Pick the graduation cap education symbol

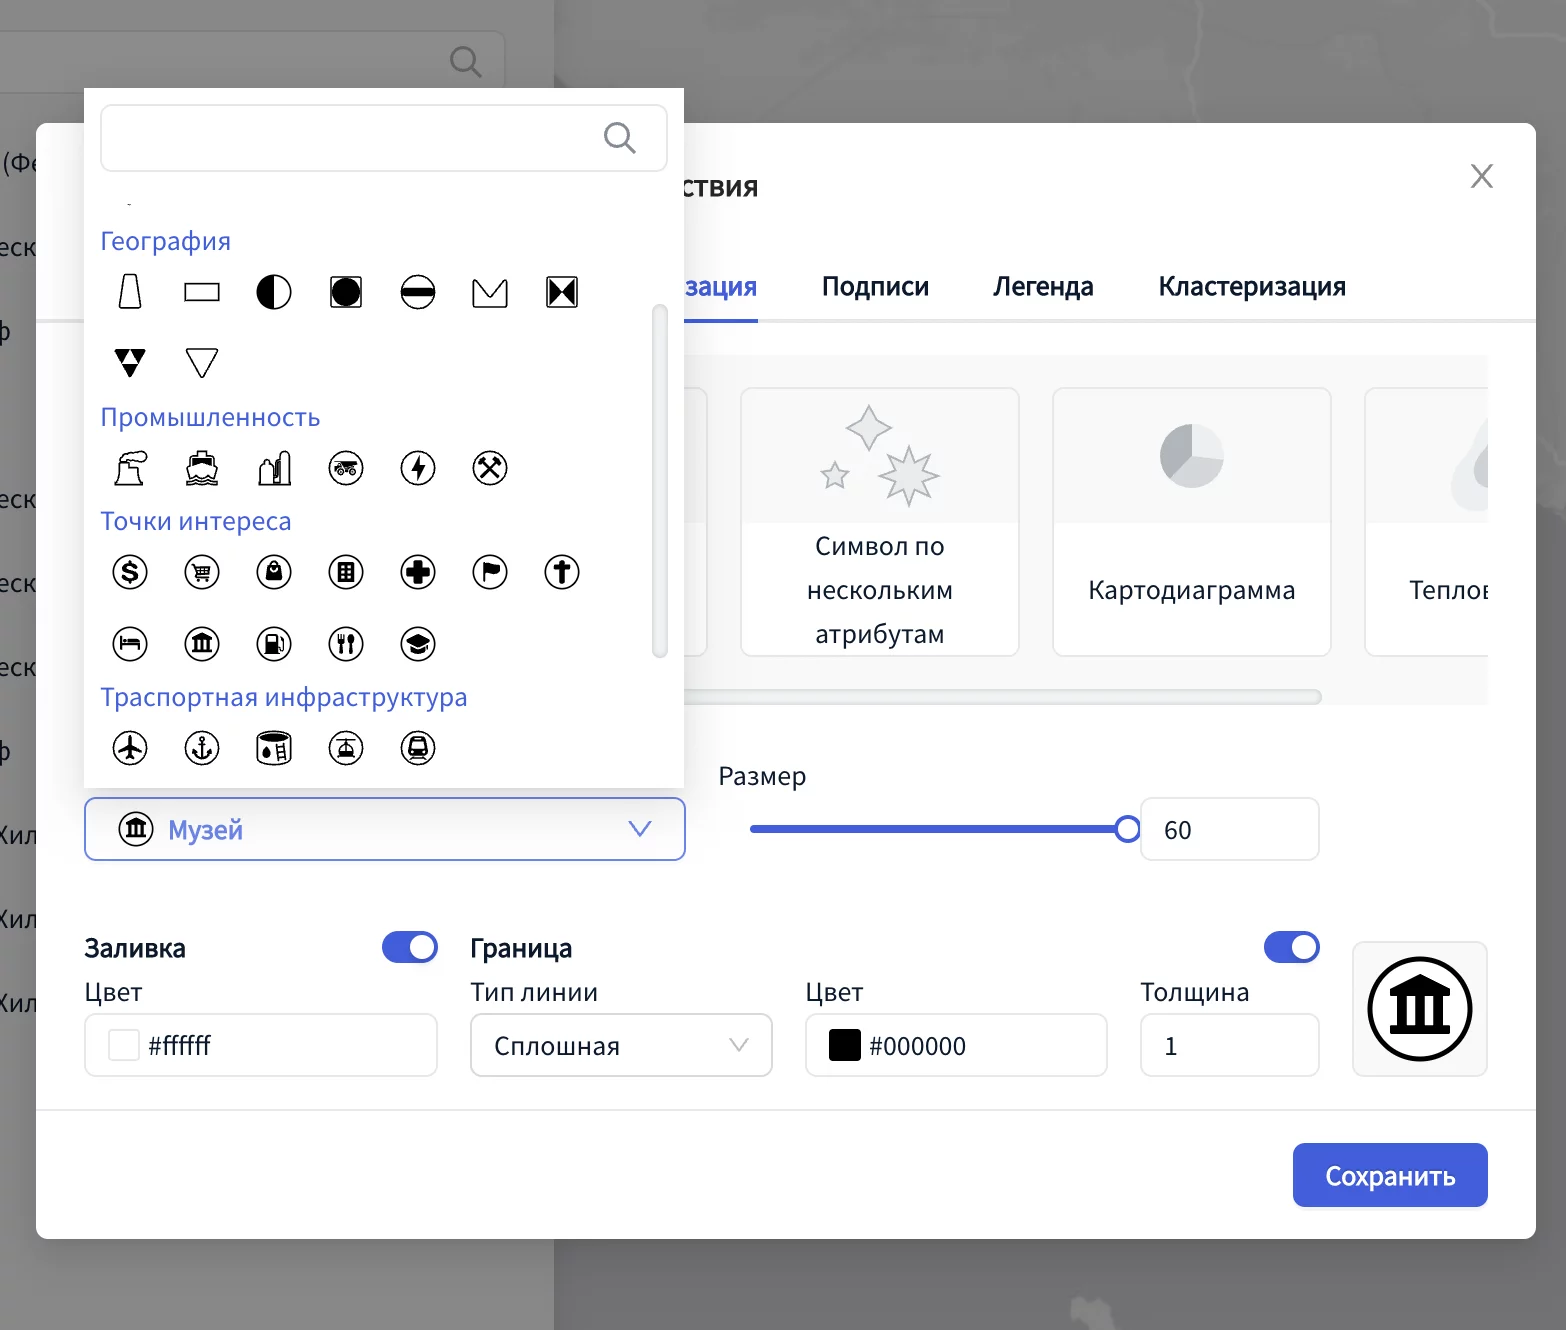pyautogui.click(x=418, y=644)
